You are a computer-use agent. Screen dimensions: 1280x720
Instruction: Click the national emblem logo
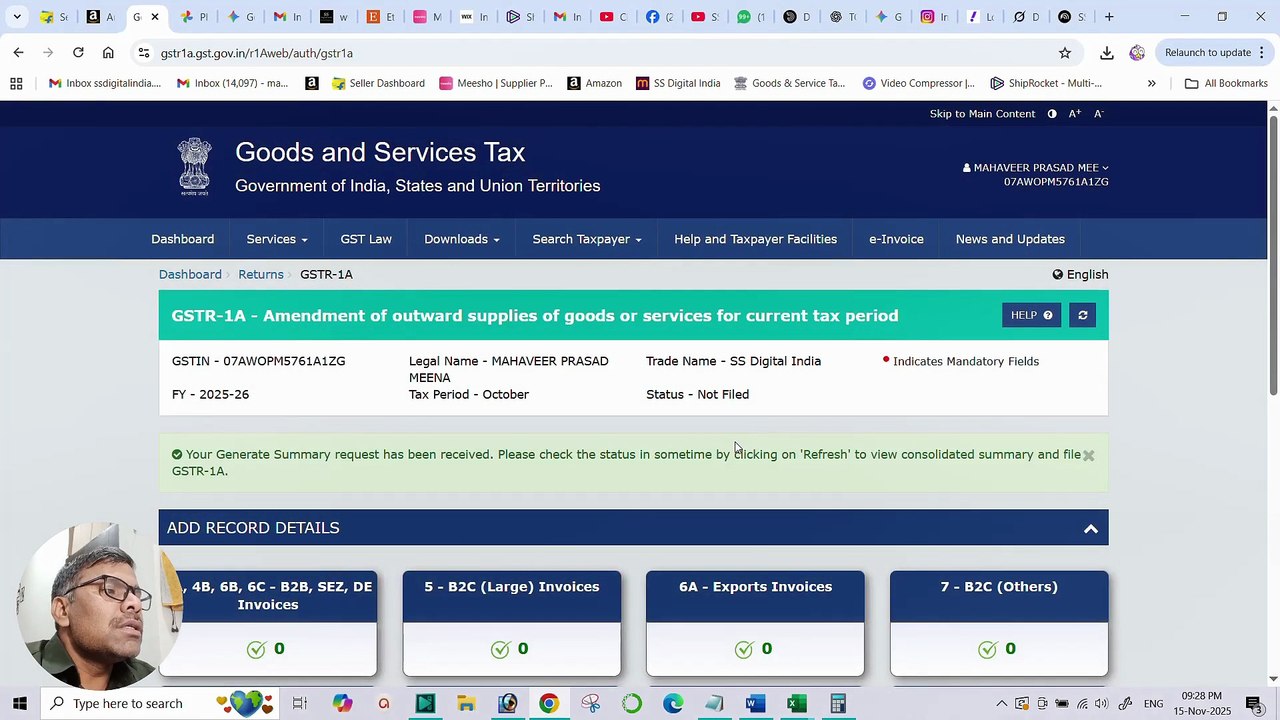coord(195,166)
